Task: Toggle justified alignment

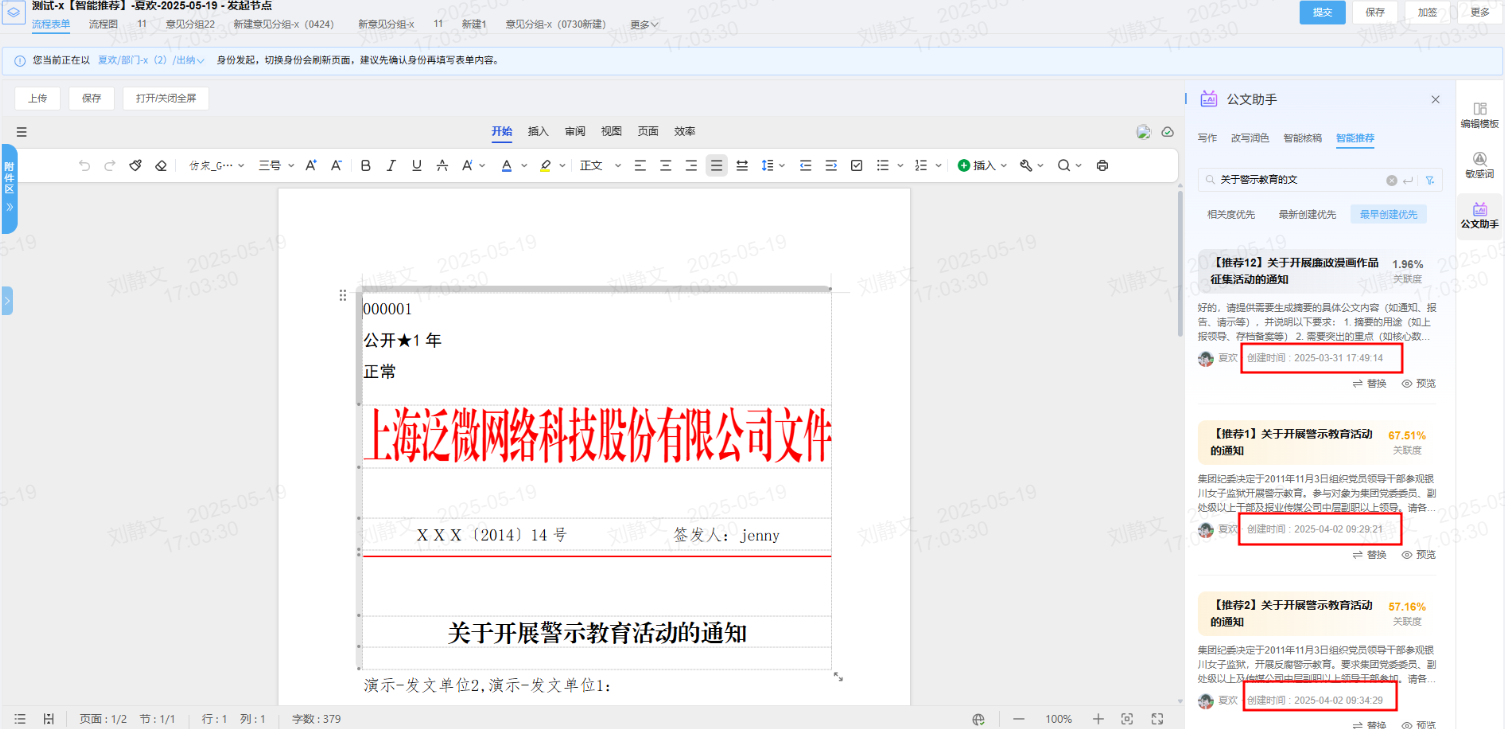Action: pos(716,166)
